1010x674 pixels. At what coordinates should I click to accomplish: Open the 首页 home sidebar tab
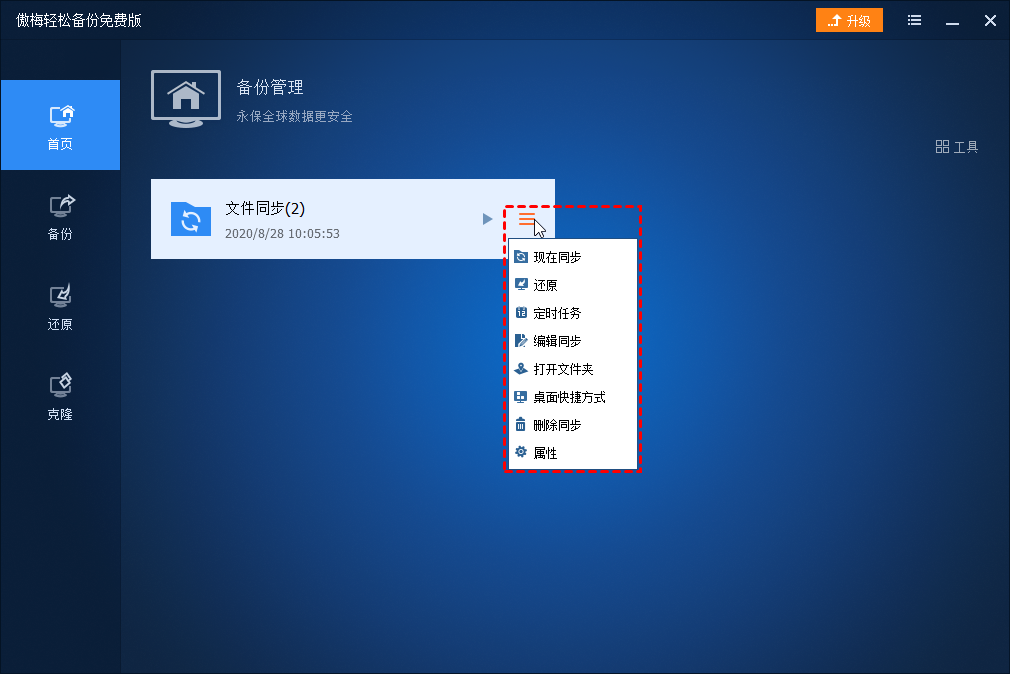point(61,125)
